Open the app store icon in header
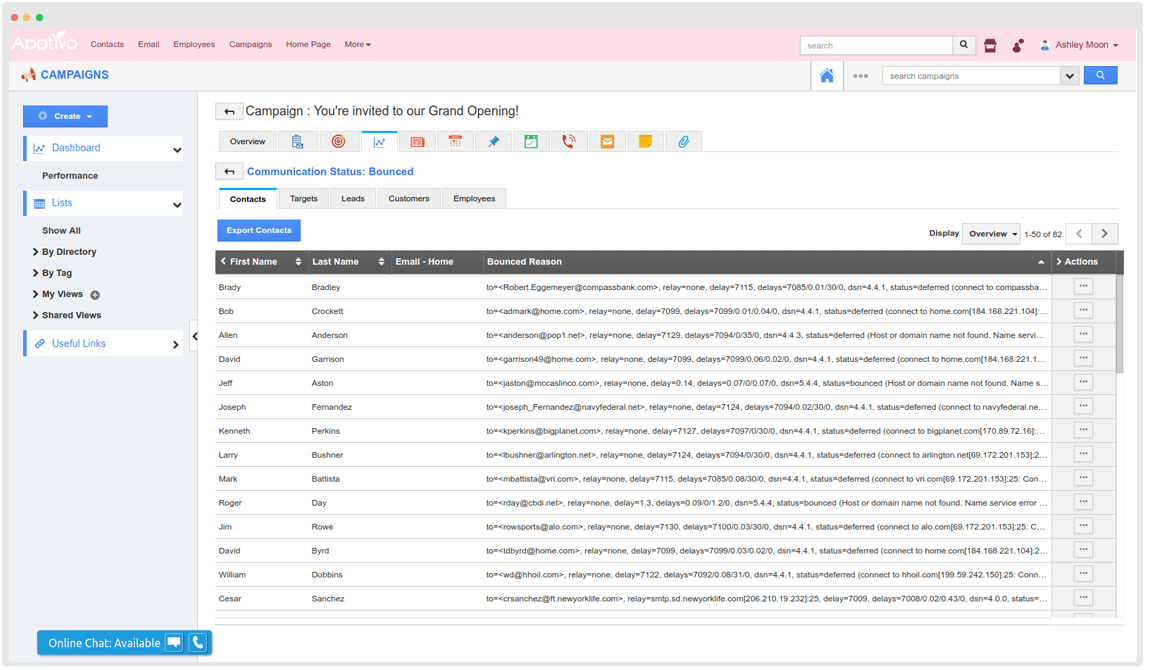Image resolution: width=1150 pixels, height=670 pixels. [x=990, y=45]
